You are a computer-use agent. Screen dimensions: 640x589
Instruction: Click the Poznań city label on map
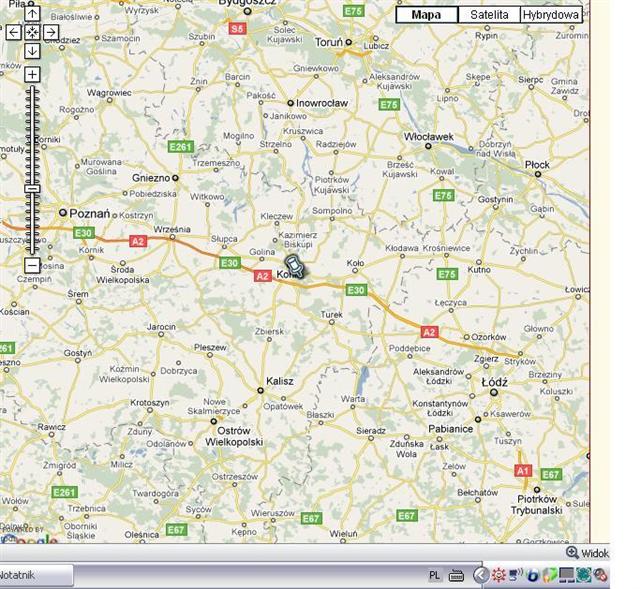(90, 213)
